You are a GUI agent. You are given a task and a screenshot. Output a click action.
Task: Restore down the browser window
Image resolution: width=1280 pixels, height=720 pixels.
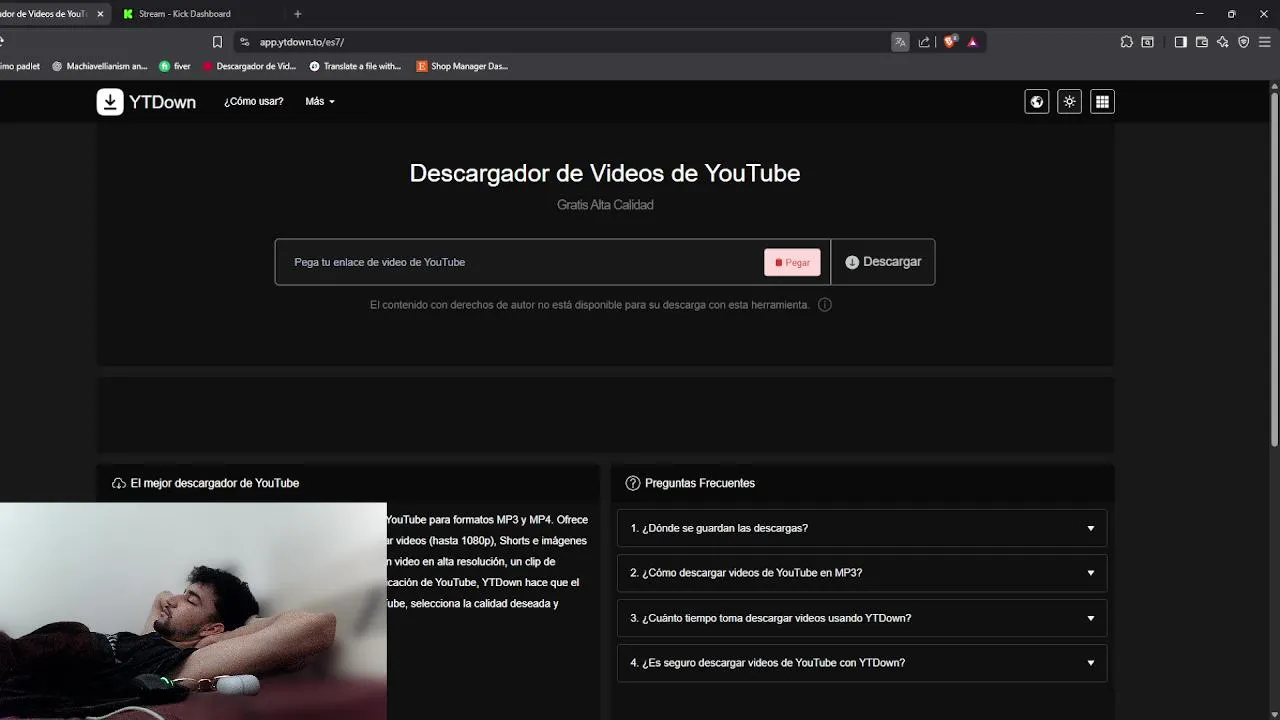[x=1231, y=14]
